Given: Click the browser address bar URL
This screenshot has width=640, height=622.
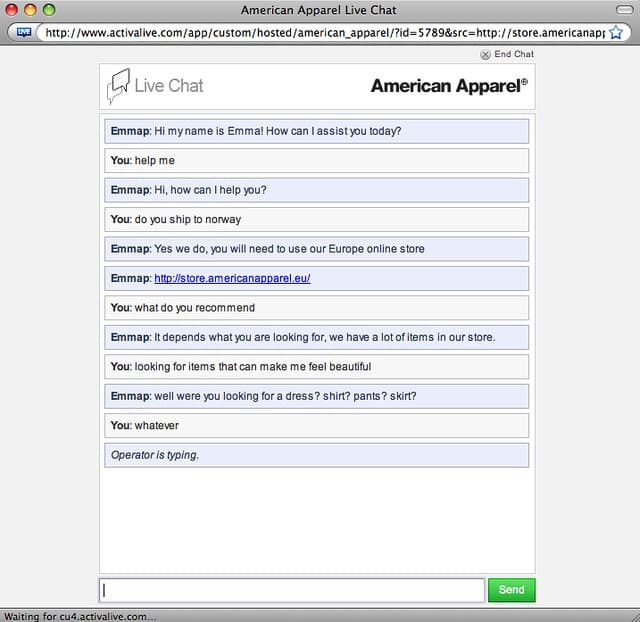Looking at the screenshot, I should (325, 33).
